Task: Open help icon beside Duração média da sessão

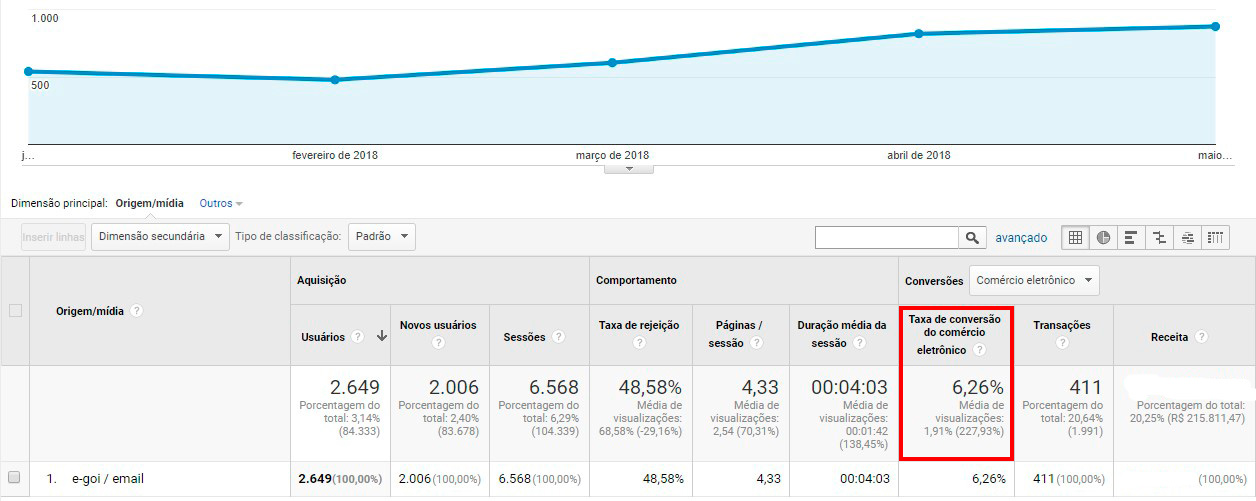Action: tap(859, 343)
